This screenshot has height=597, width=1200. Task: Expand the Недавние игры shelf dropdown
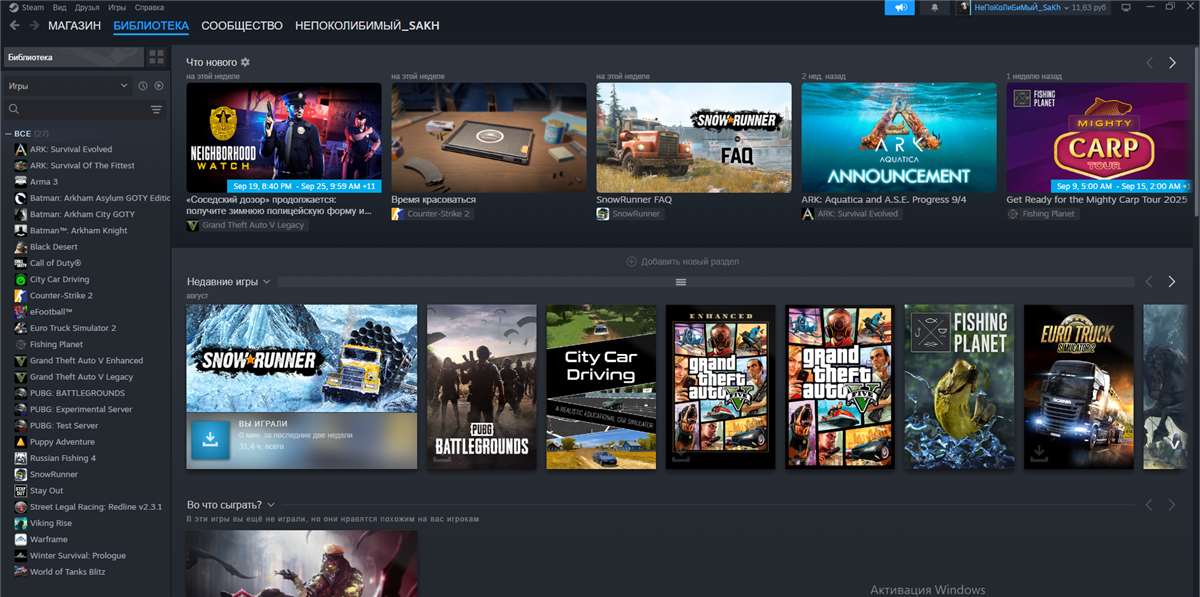pos(267,282)
